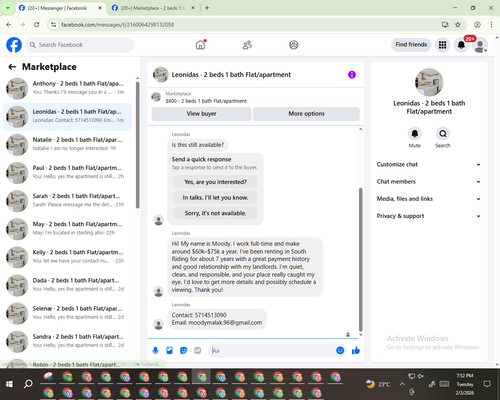Open the emoji picker in message box
Screen dimensions: 500x400
coord(340,350)
